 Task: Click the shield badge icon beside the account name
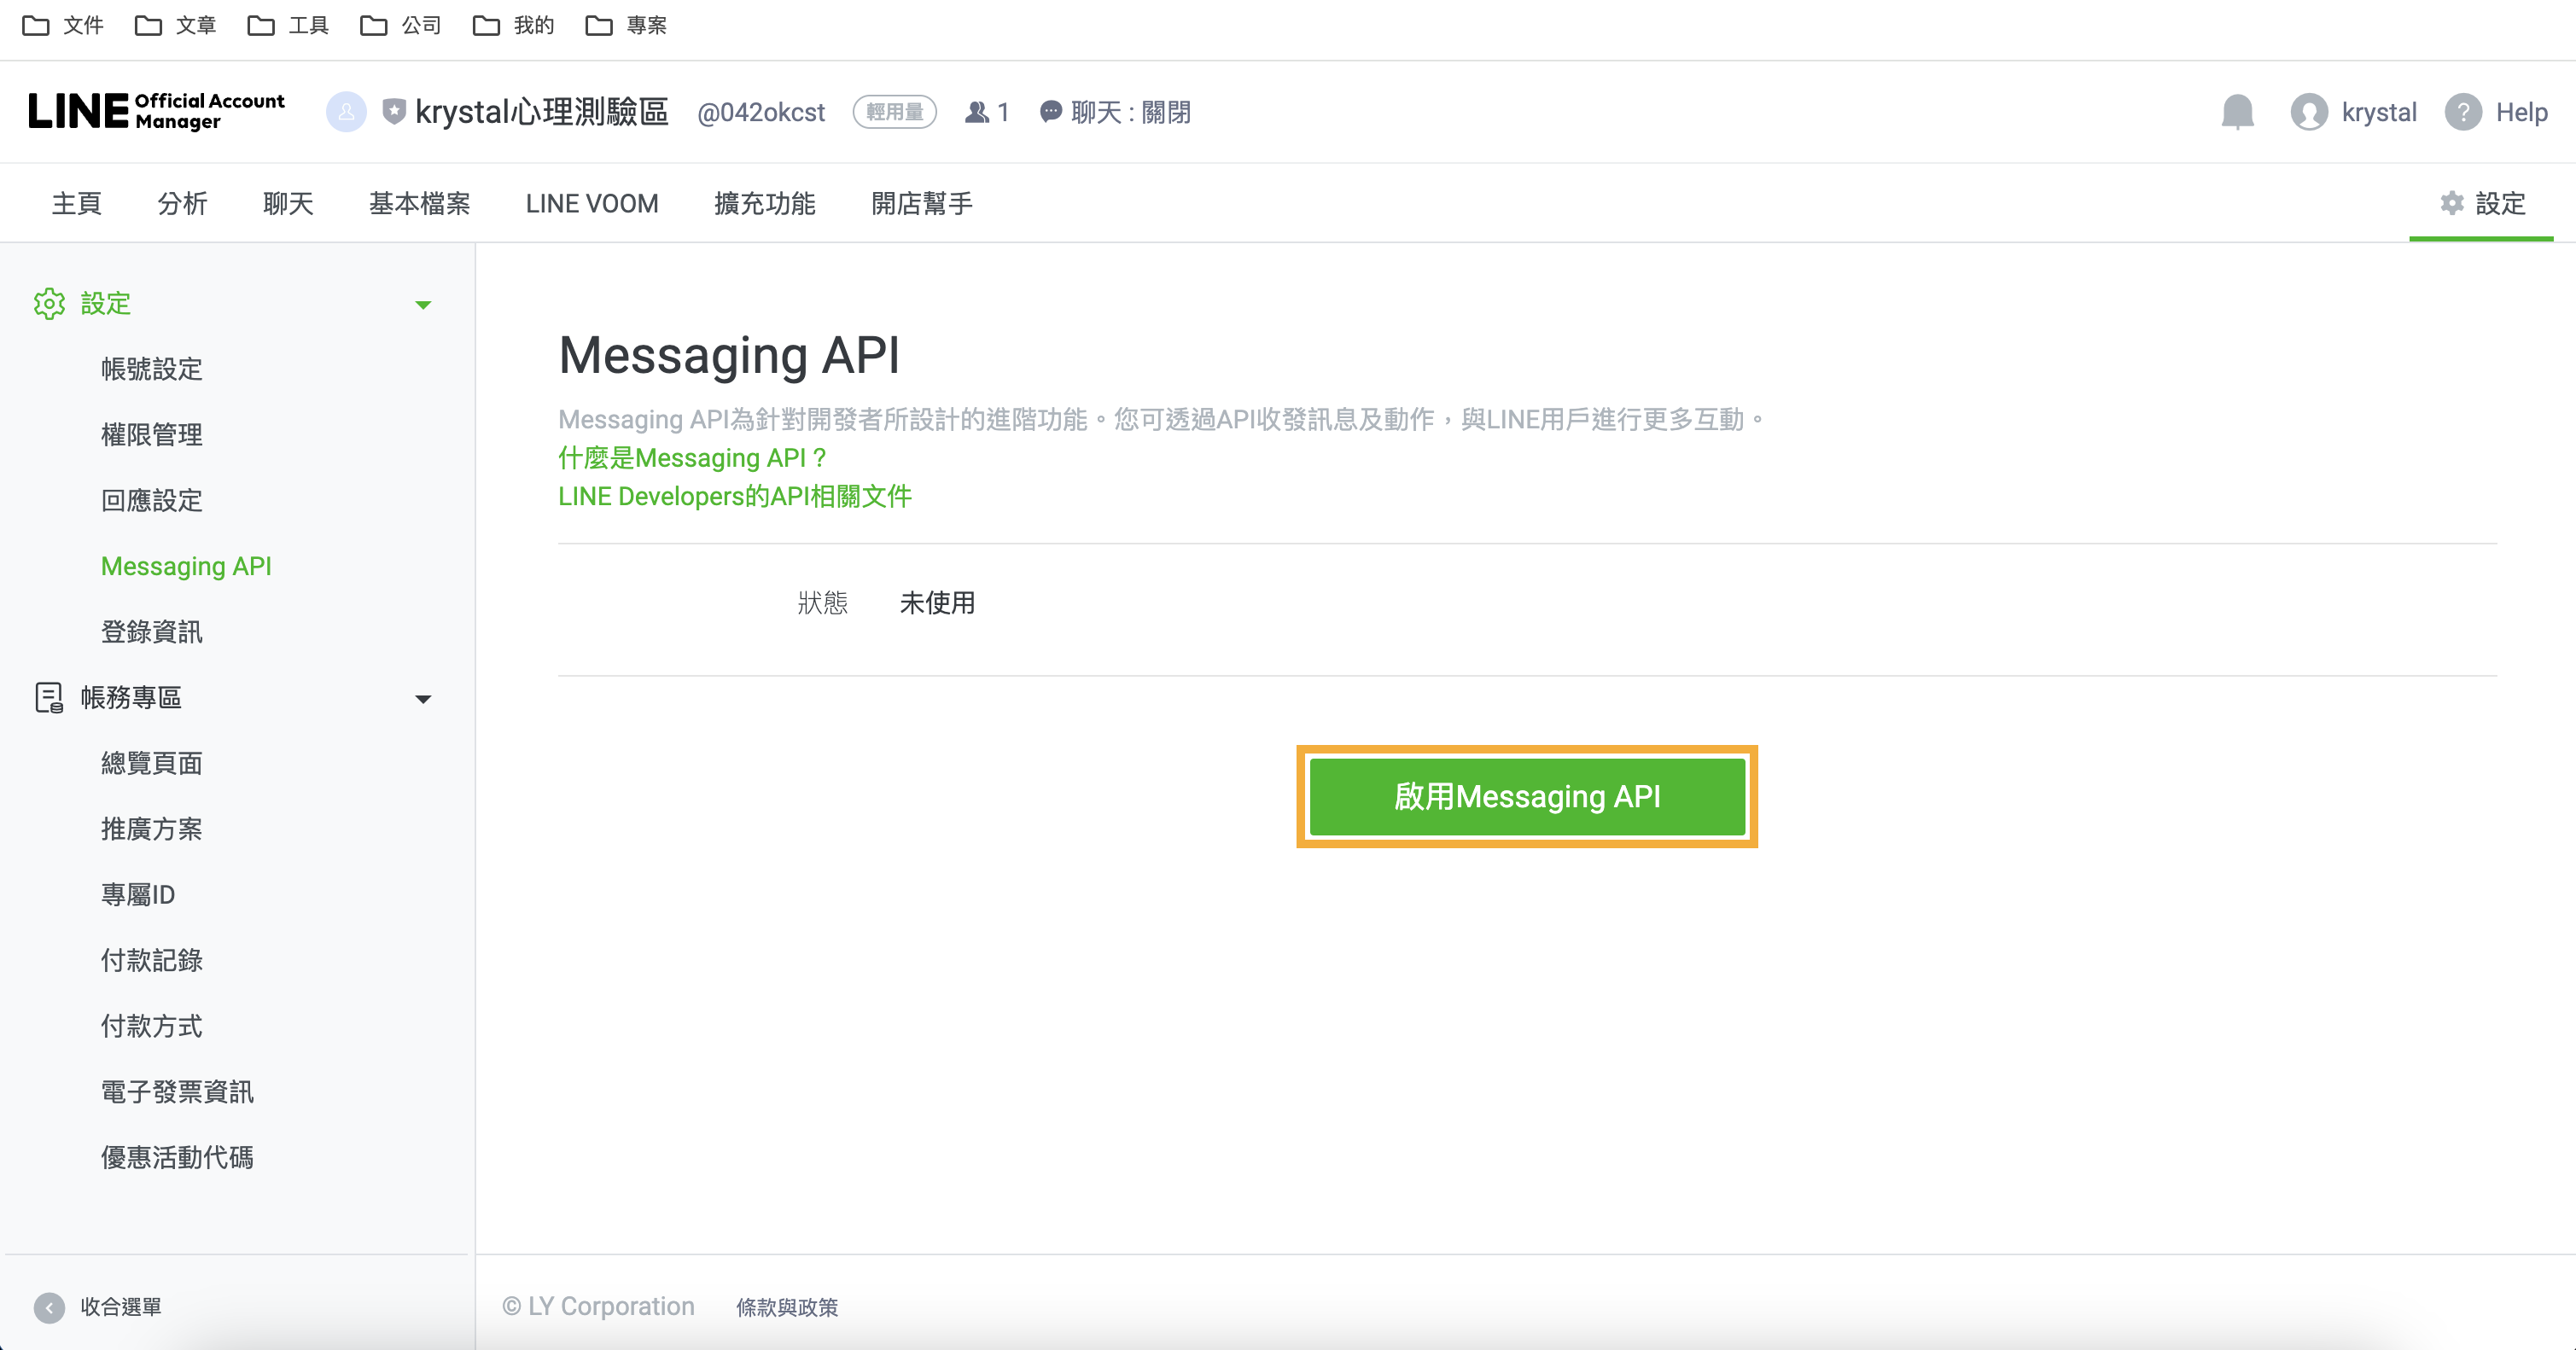[x=394, y=111]
